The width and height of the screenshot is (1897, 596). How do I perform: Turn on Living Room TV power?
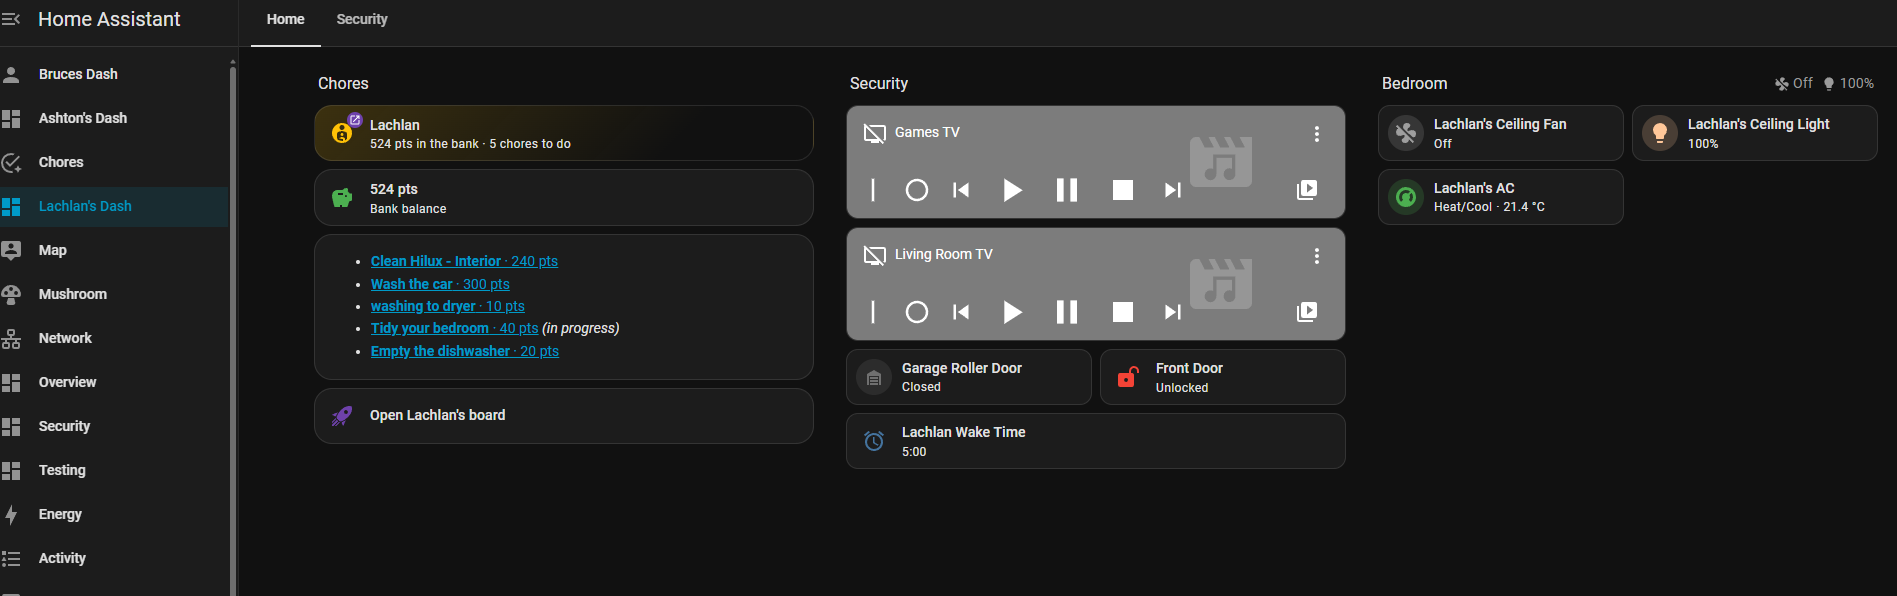[873, 312]
